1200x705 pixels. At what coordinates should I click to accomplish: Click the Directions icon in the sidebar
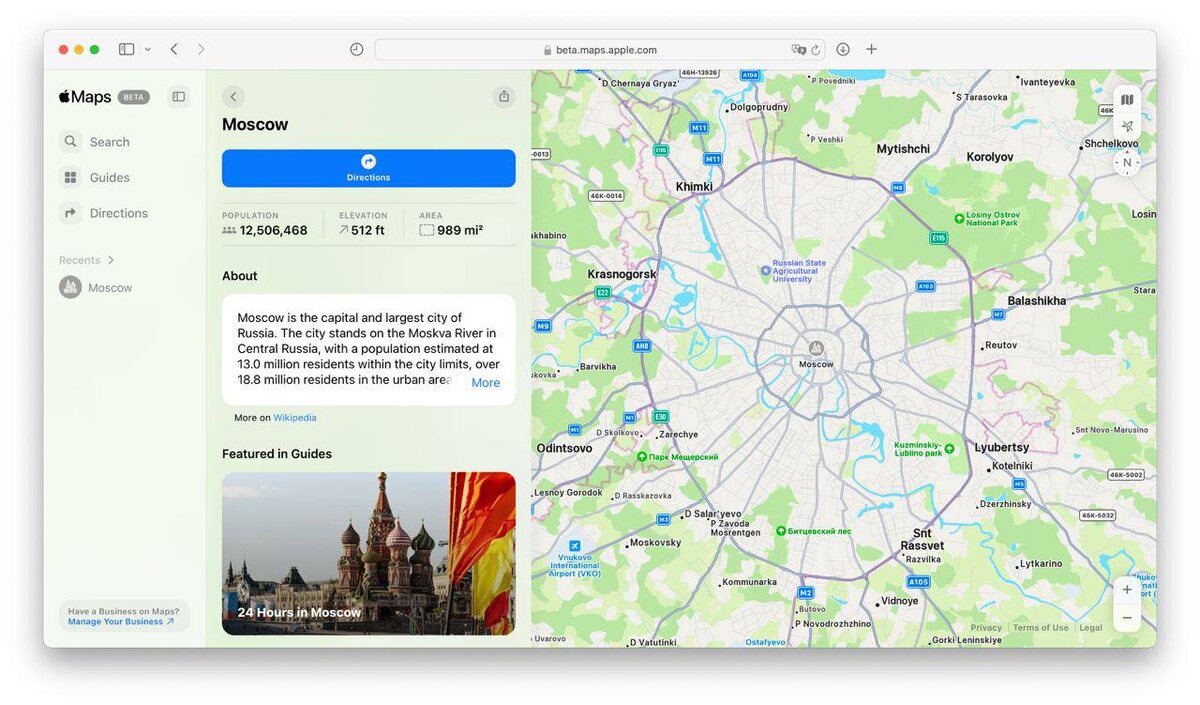pyautogui.click(x=70, y=212)
